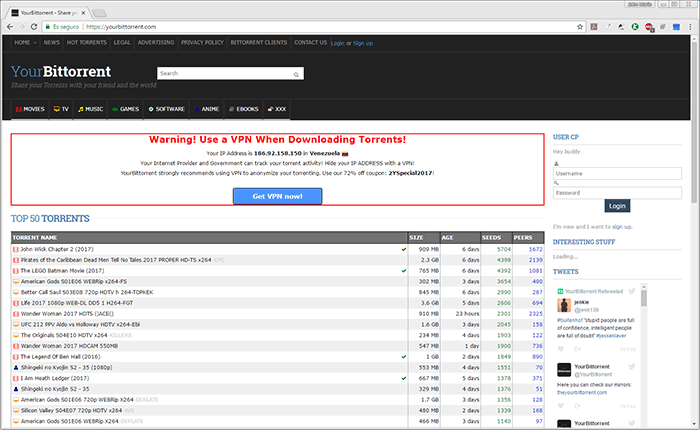Open Life 2017 1080p WEB-DL torrent
This screenshot has width=700, height=430.
pos(77,303)
